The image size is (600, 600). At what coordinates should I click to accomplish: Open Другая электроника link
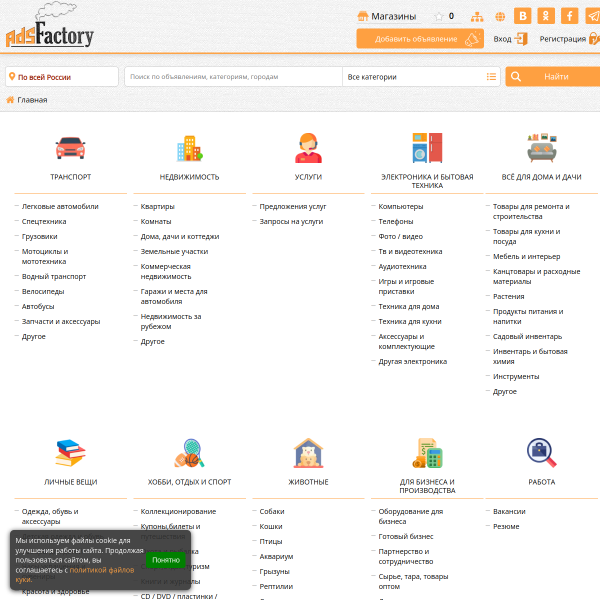(x=412, y=361)
